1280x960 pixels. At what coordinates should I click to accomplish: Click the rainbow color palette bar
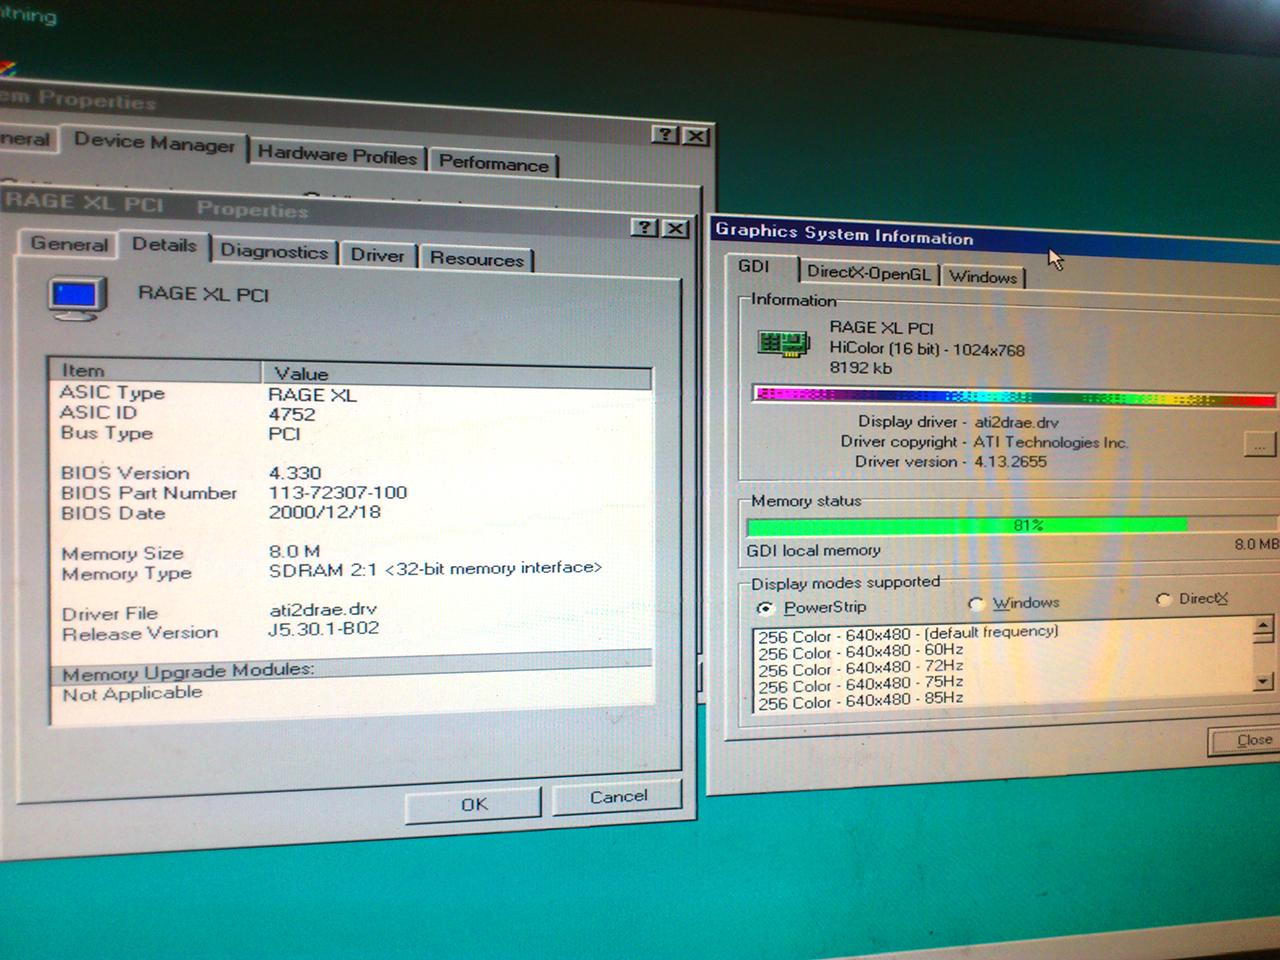(x=1014, y=396)
